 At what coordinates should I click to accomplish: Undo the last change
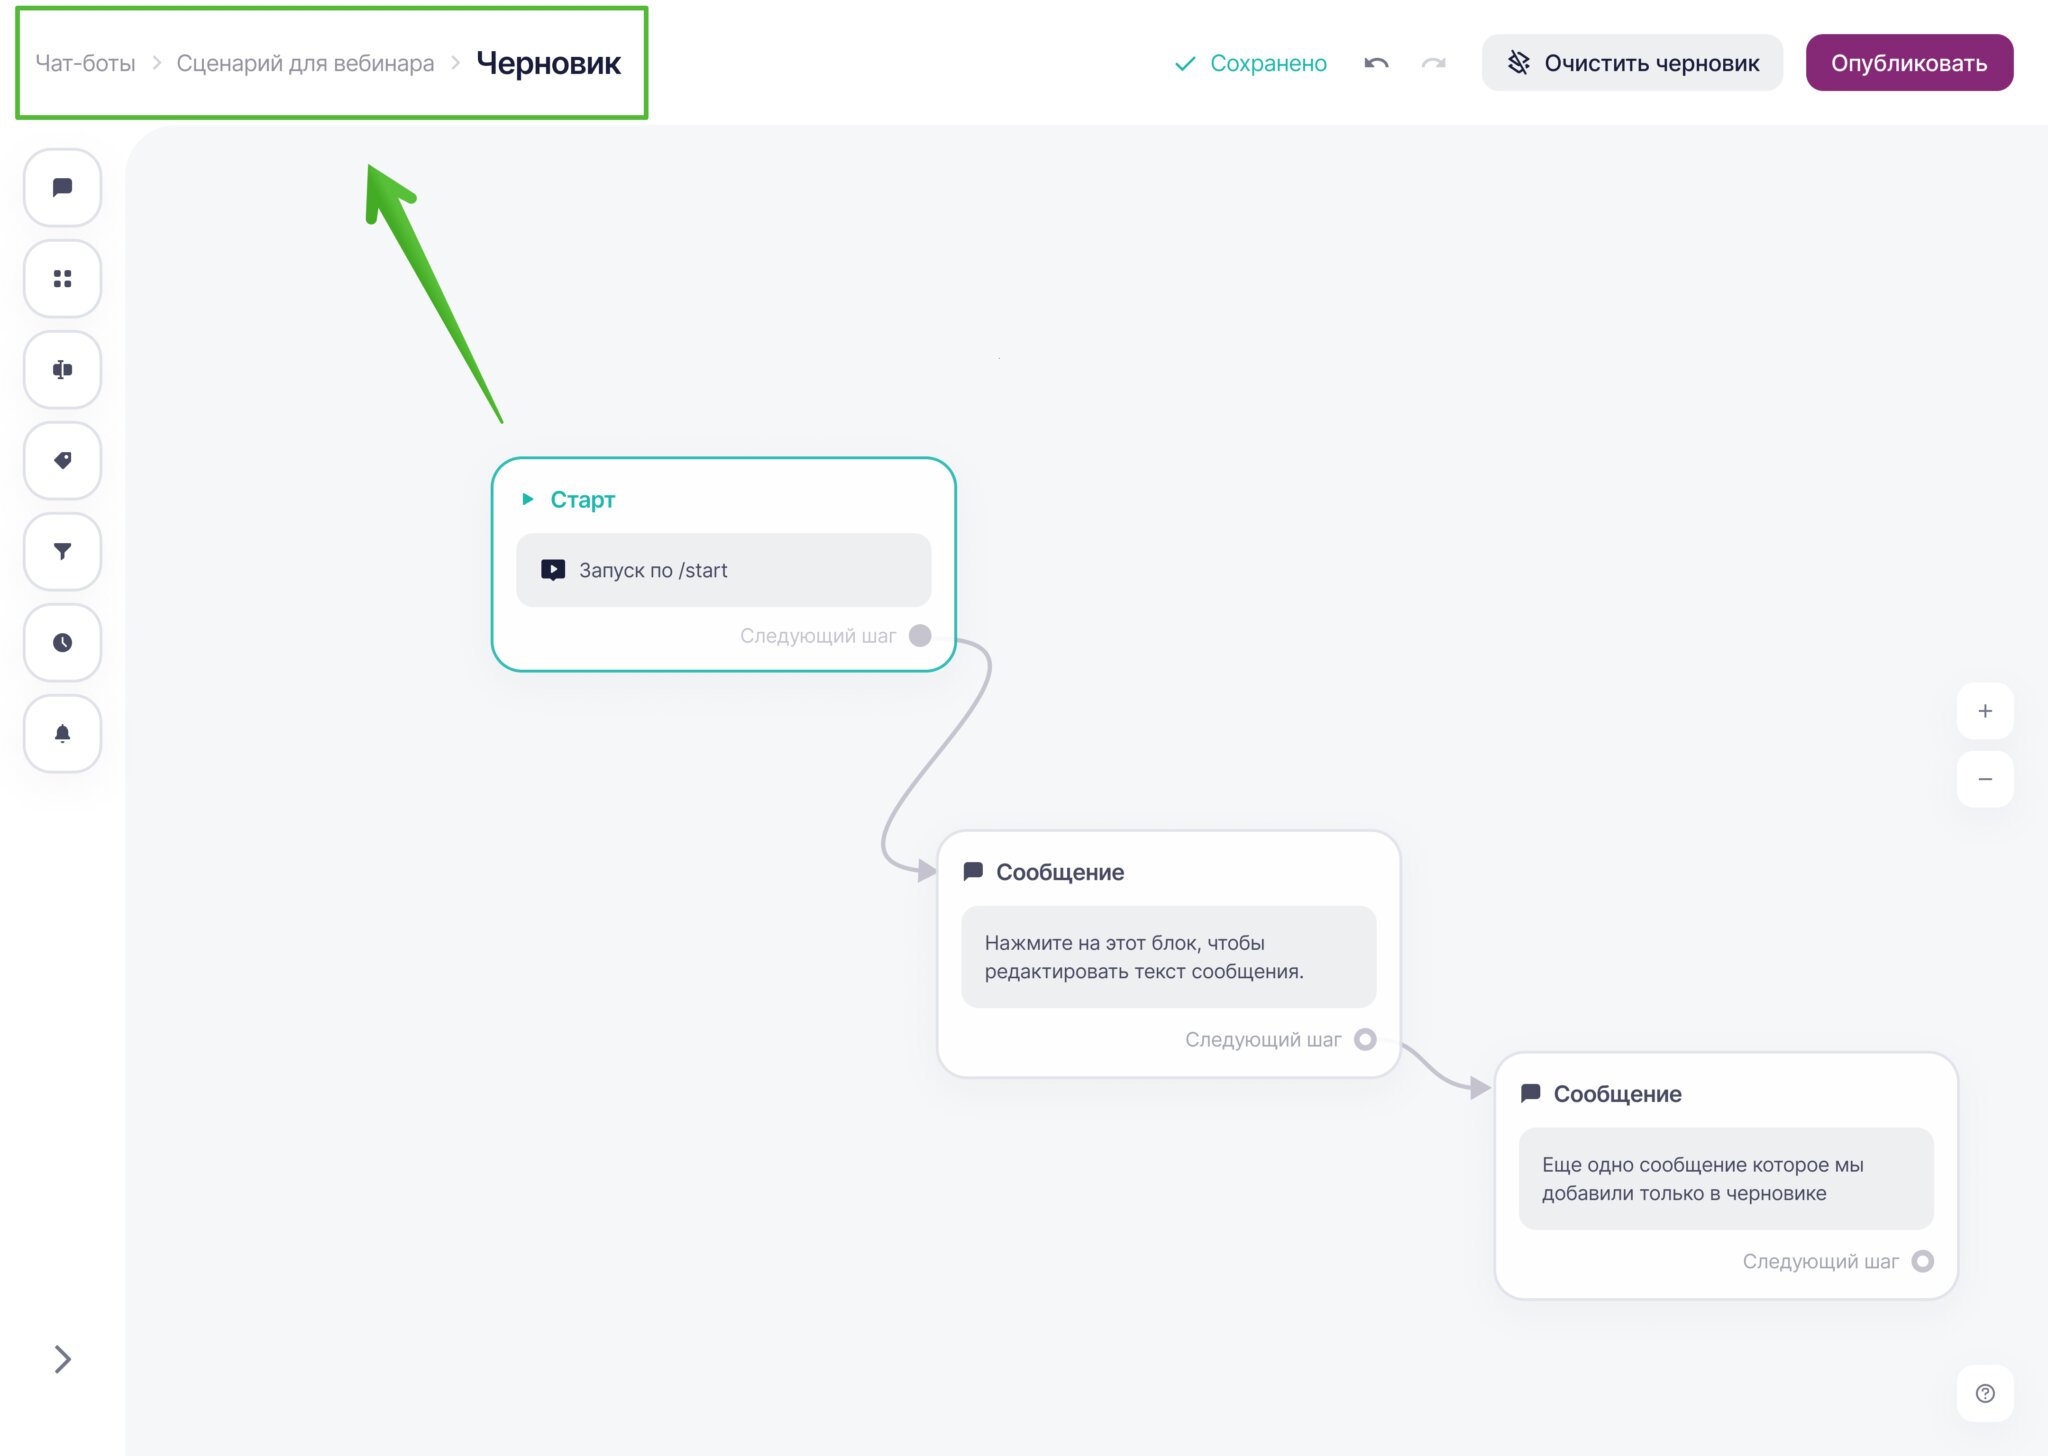point(1376,63)
